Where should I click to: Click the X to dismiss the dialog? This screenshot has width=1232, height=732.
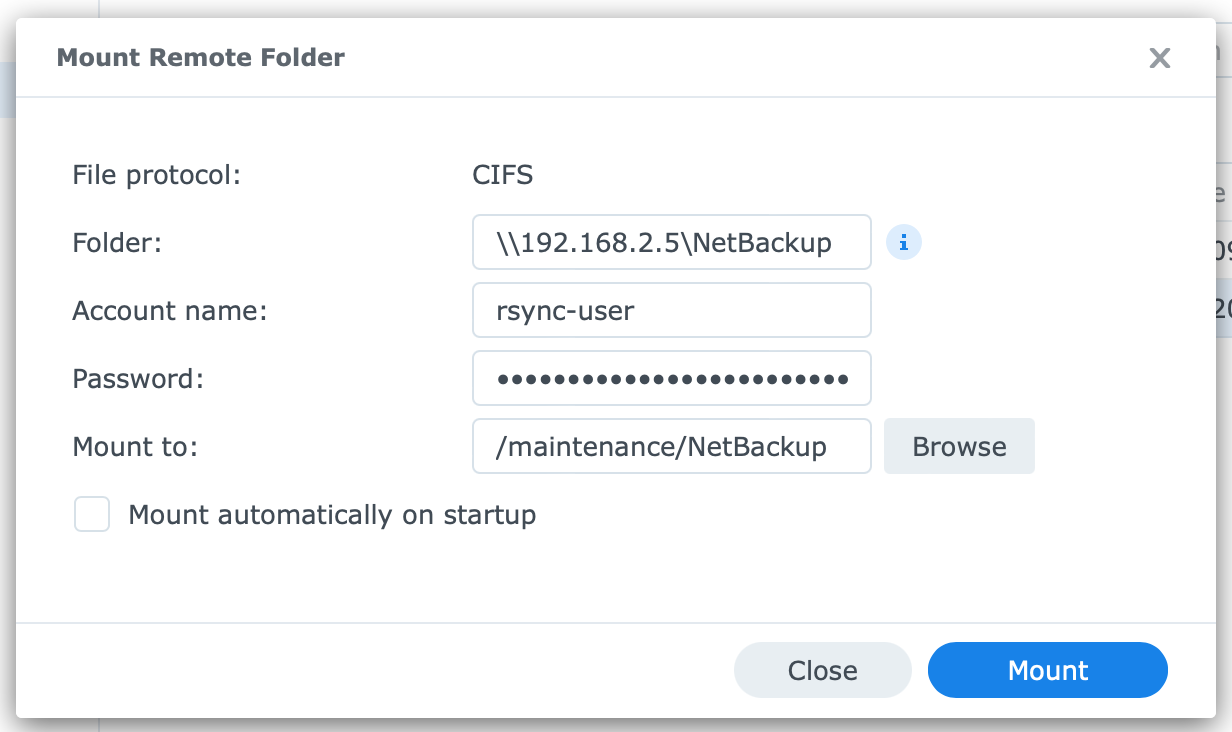(1159, 58)
